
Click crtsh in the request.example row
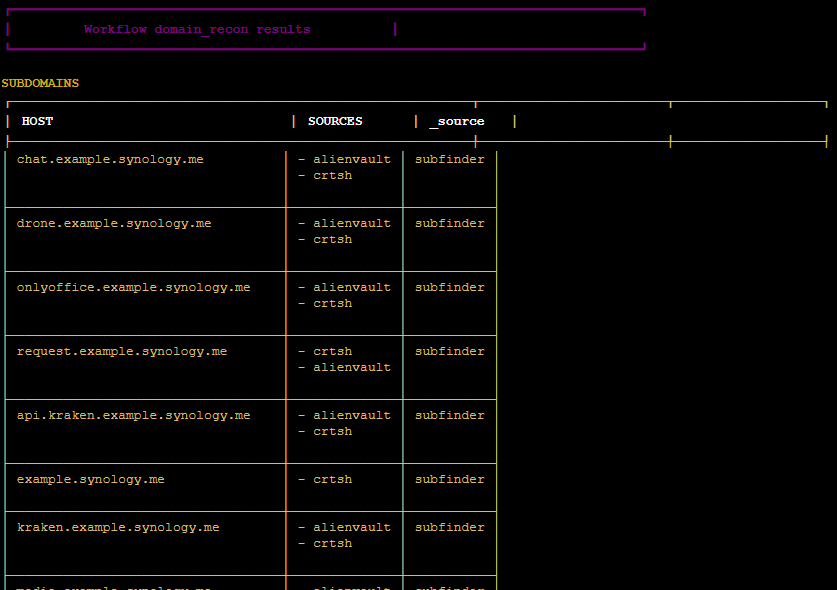tap(333, 351)
